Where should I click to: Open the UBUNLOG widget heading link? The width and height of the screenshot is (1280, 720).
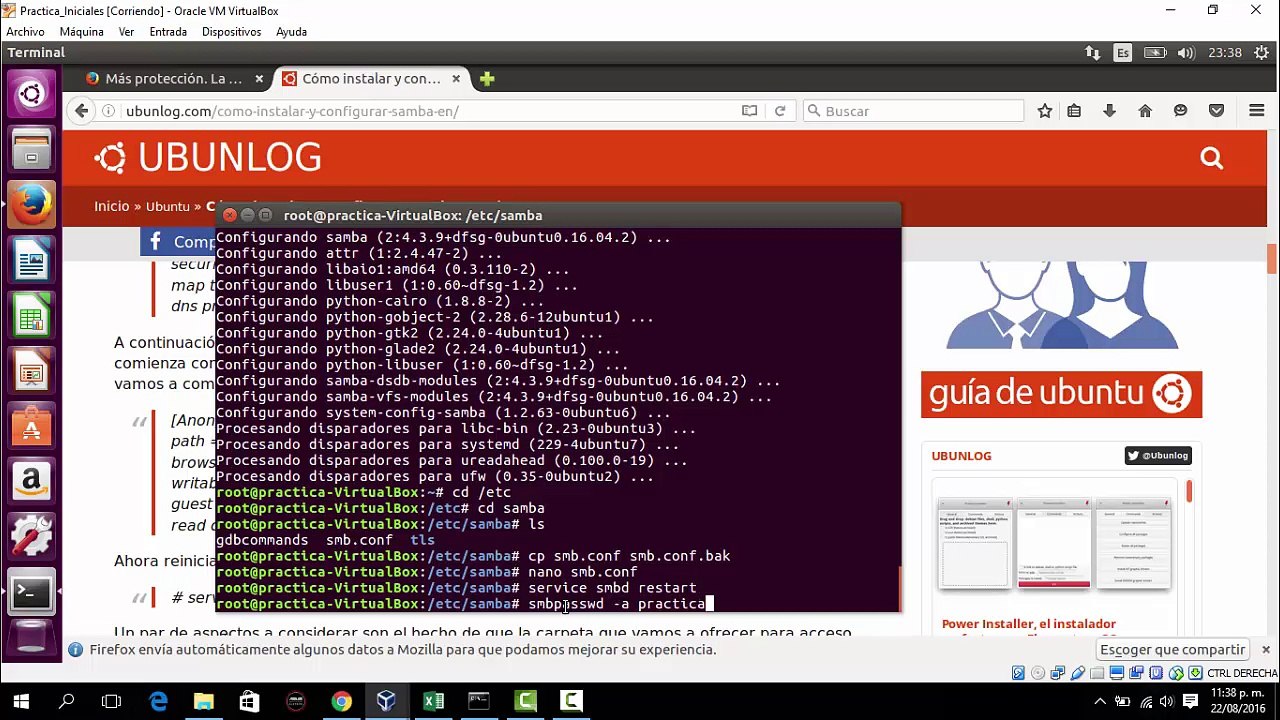point(961,456)
